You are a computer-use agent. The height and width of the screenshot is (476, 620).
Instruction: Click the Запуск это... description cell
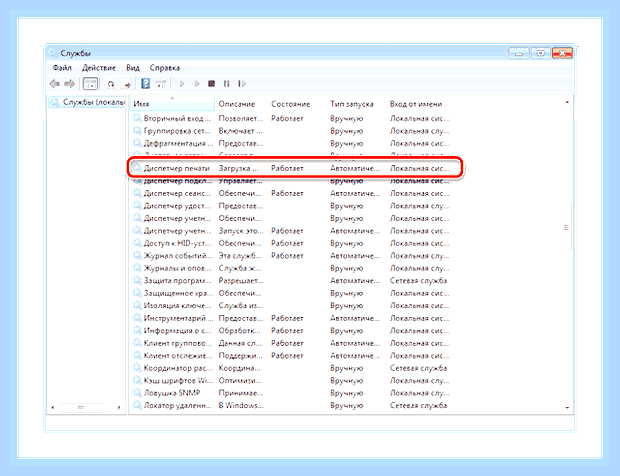pos(241,230)
